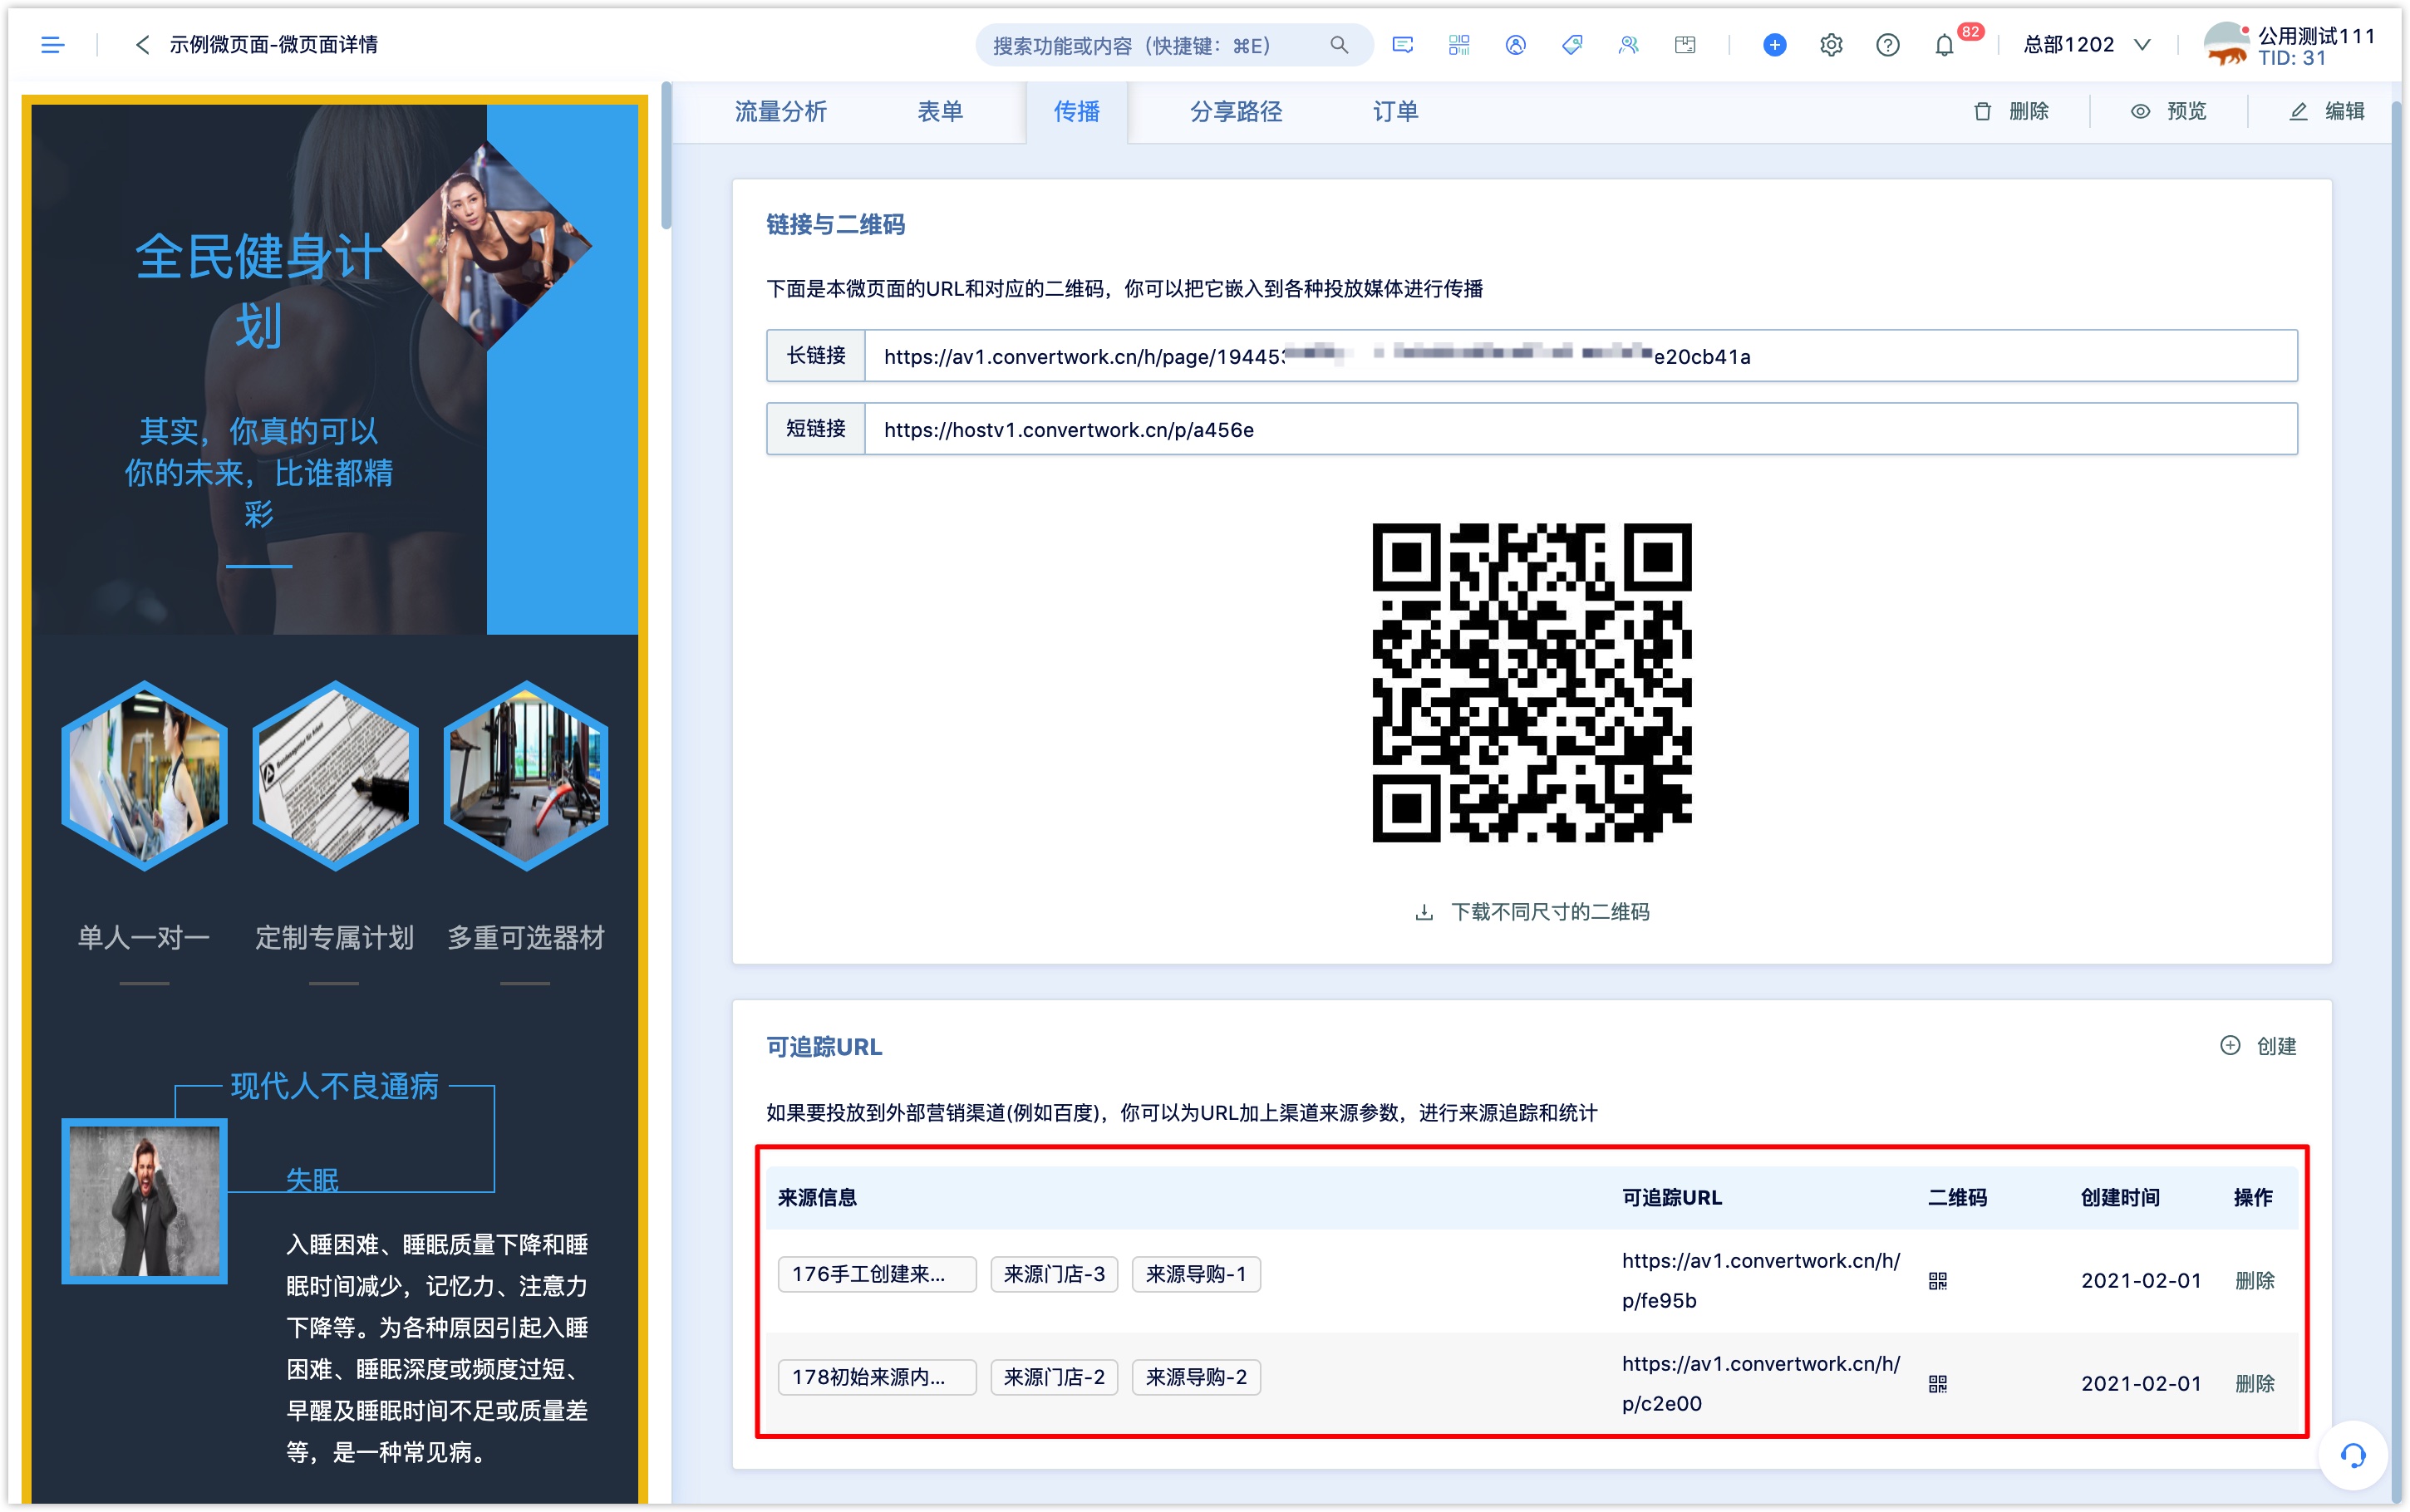Screen dimensions: 2410x1512
Task: Open the message list icon in header
Action: pyautogui.click(x=1402, y=45)
